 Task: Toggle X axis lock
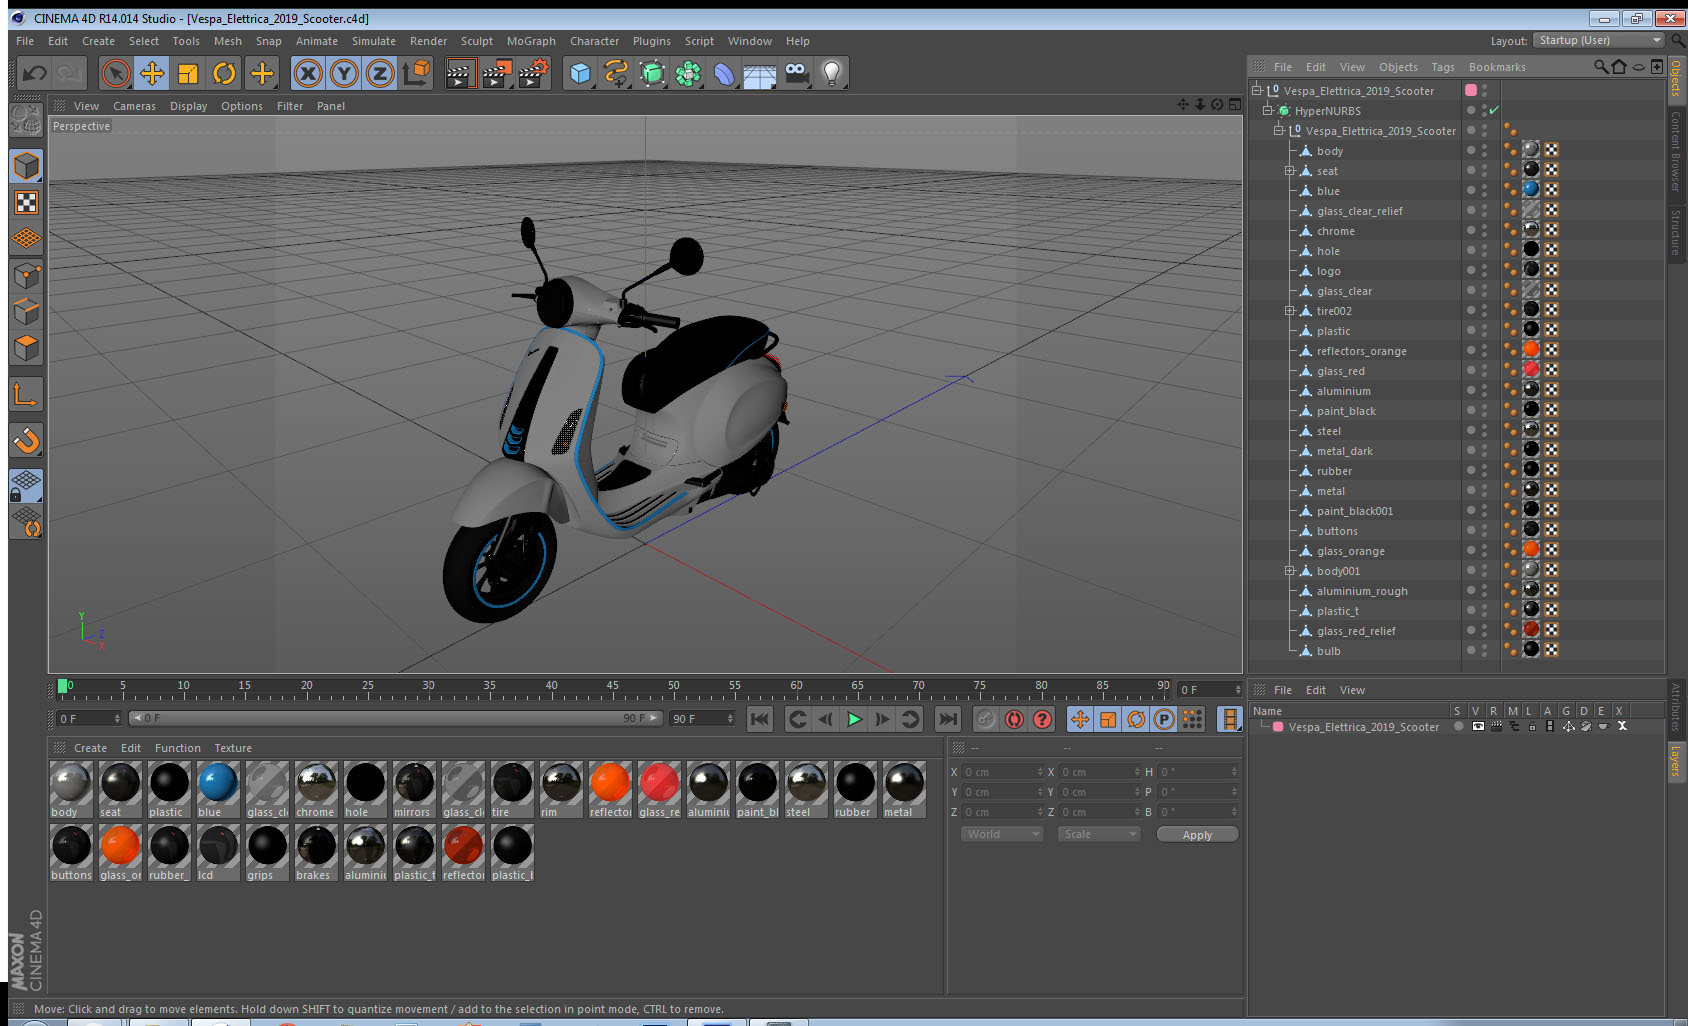tap(308, 73)
